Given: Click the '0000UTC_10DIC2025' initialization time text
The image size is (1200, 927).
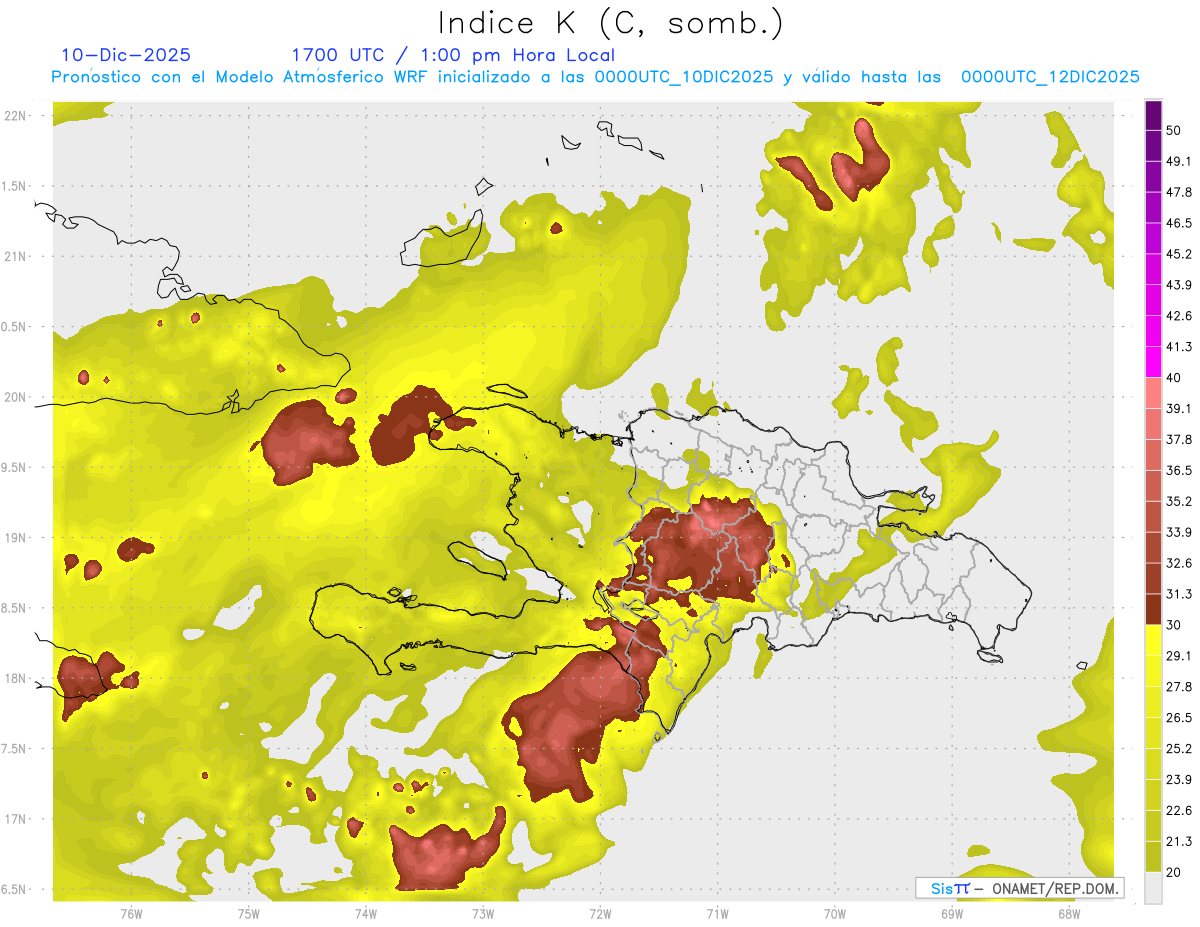Looking at the screenshot, I should coord(684,77).
